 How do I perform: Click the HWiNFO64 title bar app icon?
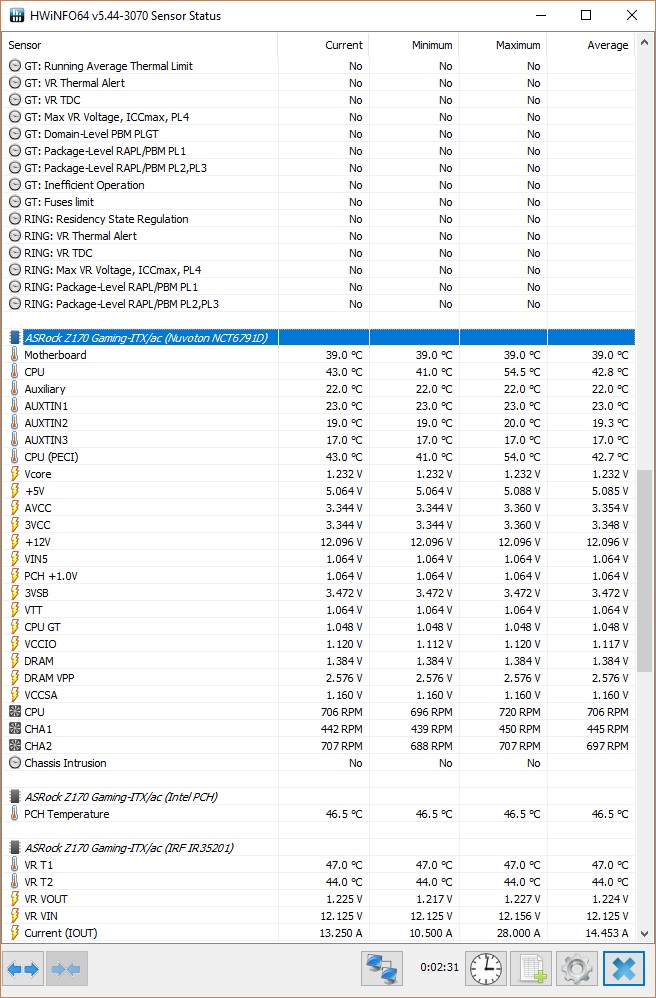[x=17, y=15]
